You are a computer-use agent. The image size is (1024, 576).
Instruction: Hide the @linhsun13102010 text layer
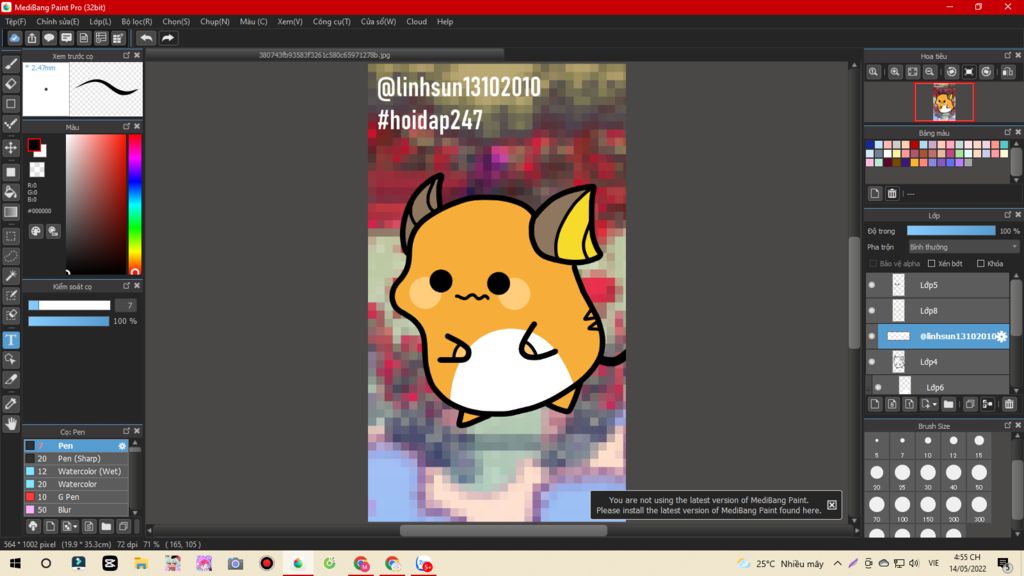click(872, 336)
